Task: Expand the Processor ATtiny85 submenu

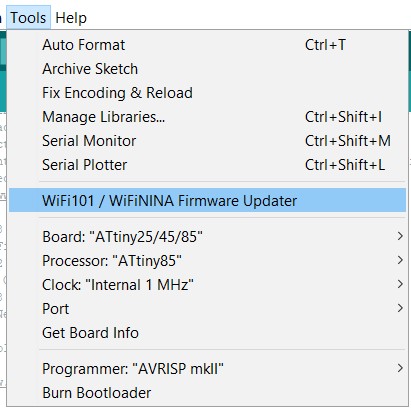Action: coord(207,261)
